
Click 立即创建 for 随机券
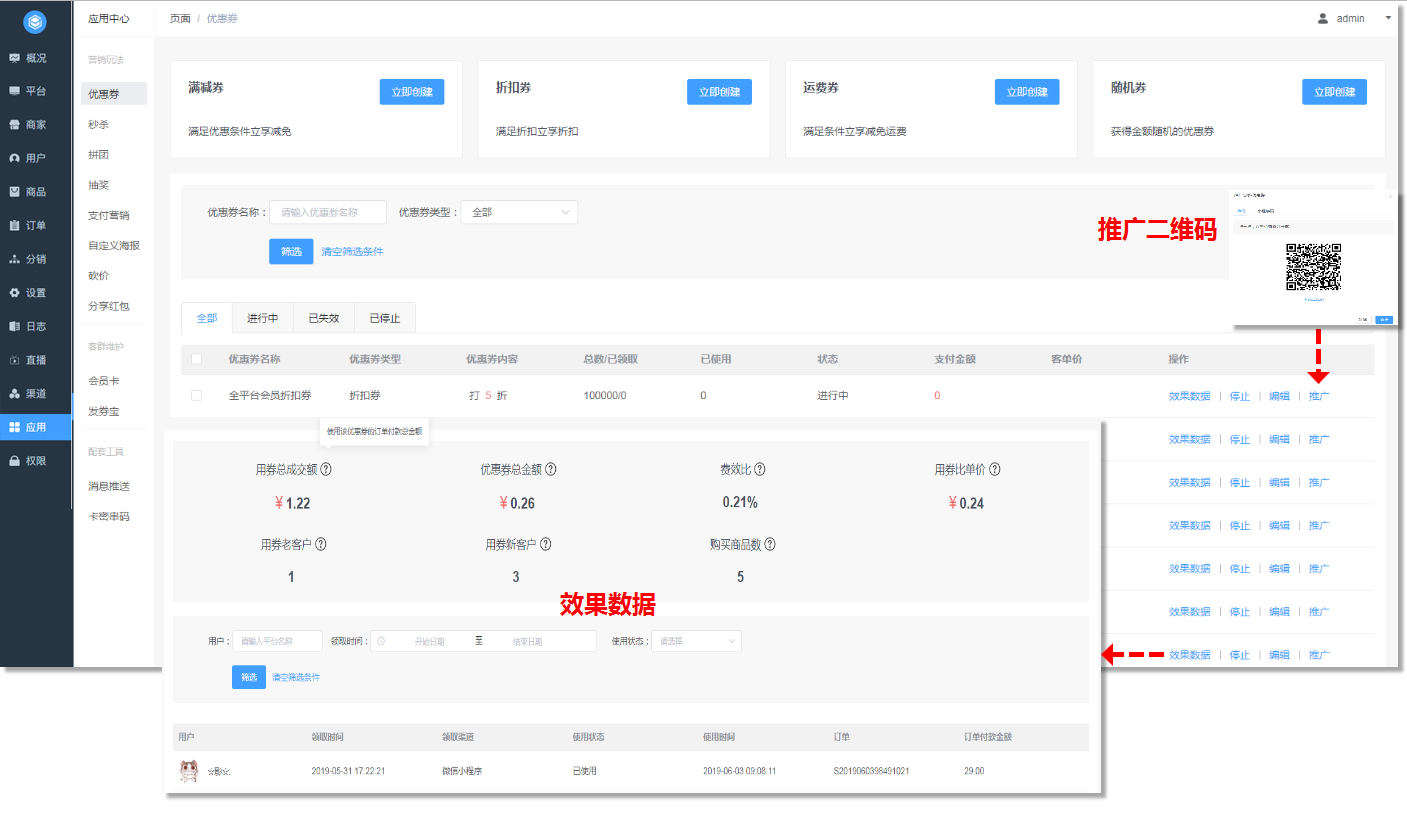(x=1334, y=92)
